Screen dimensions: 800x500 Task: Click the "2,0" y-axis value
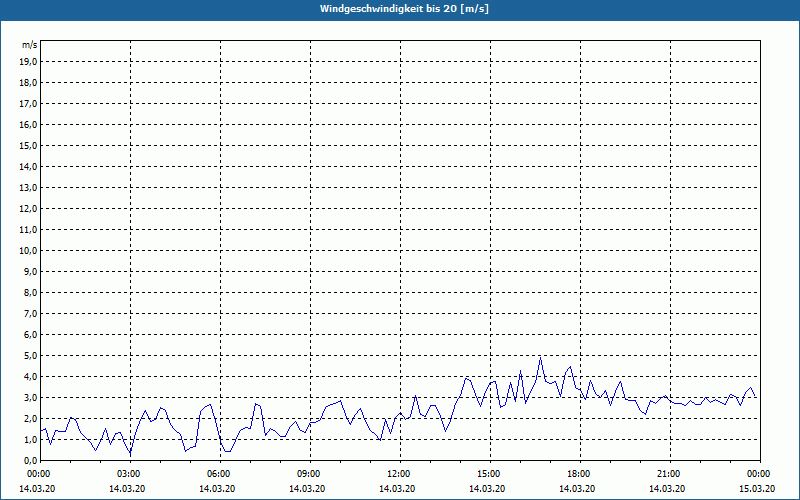tap(30, 418)
